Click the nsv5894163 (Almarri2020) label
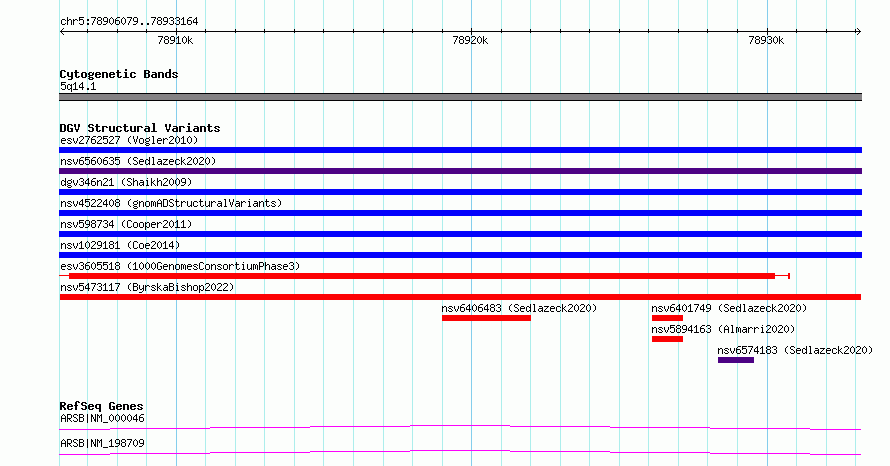 pos(723,329)
